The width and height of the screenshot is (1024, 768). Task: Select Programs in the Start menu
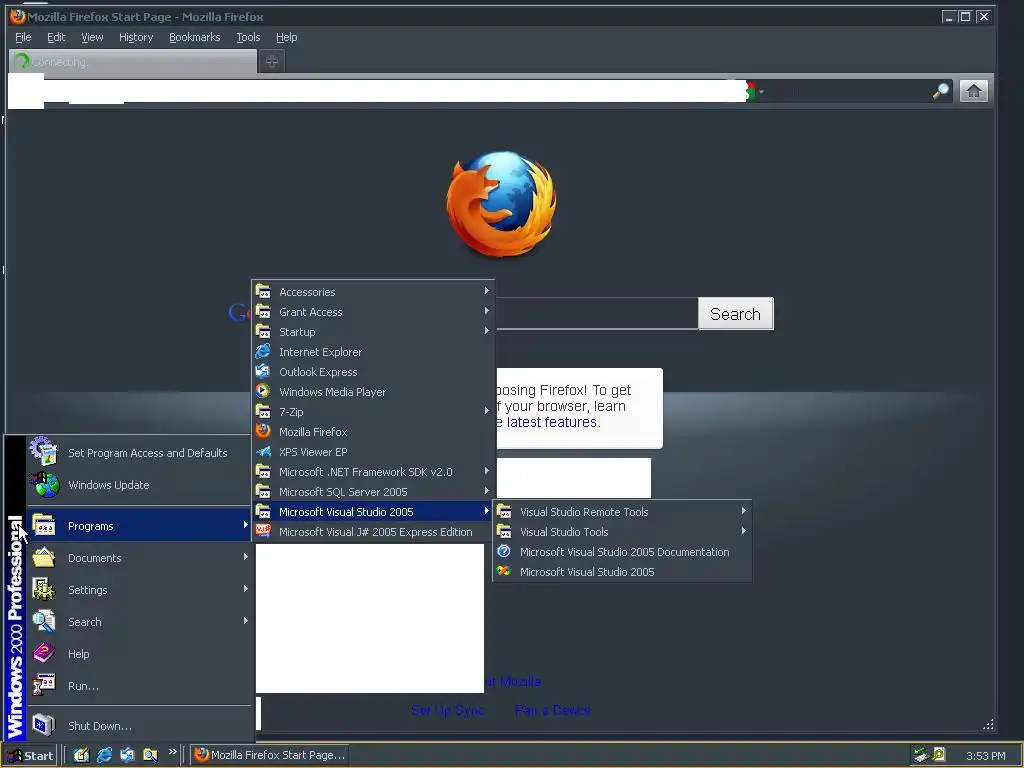point(139,526)
